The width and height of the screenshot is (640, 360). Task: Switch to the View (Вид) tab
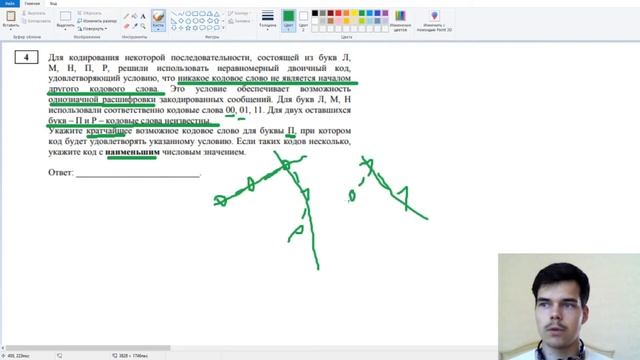pyautogui.click(x=53, y=3)
